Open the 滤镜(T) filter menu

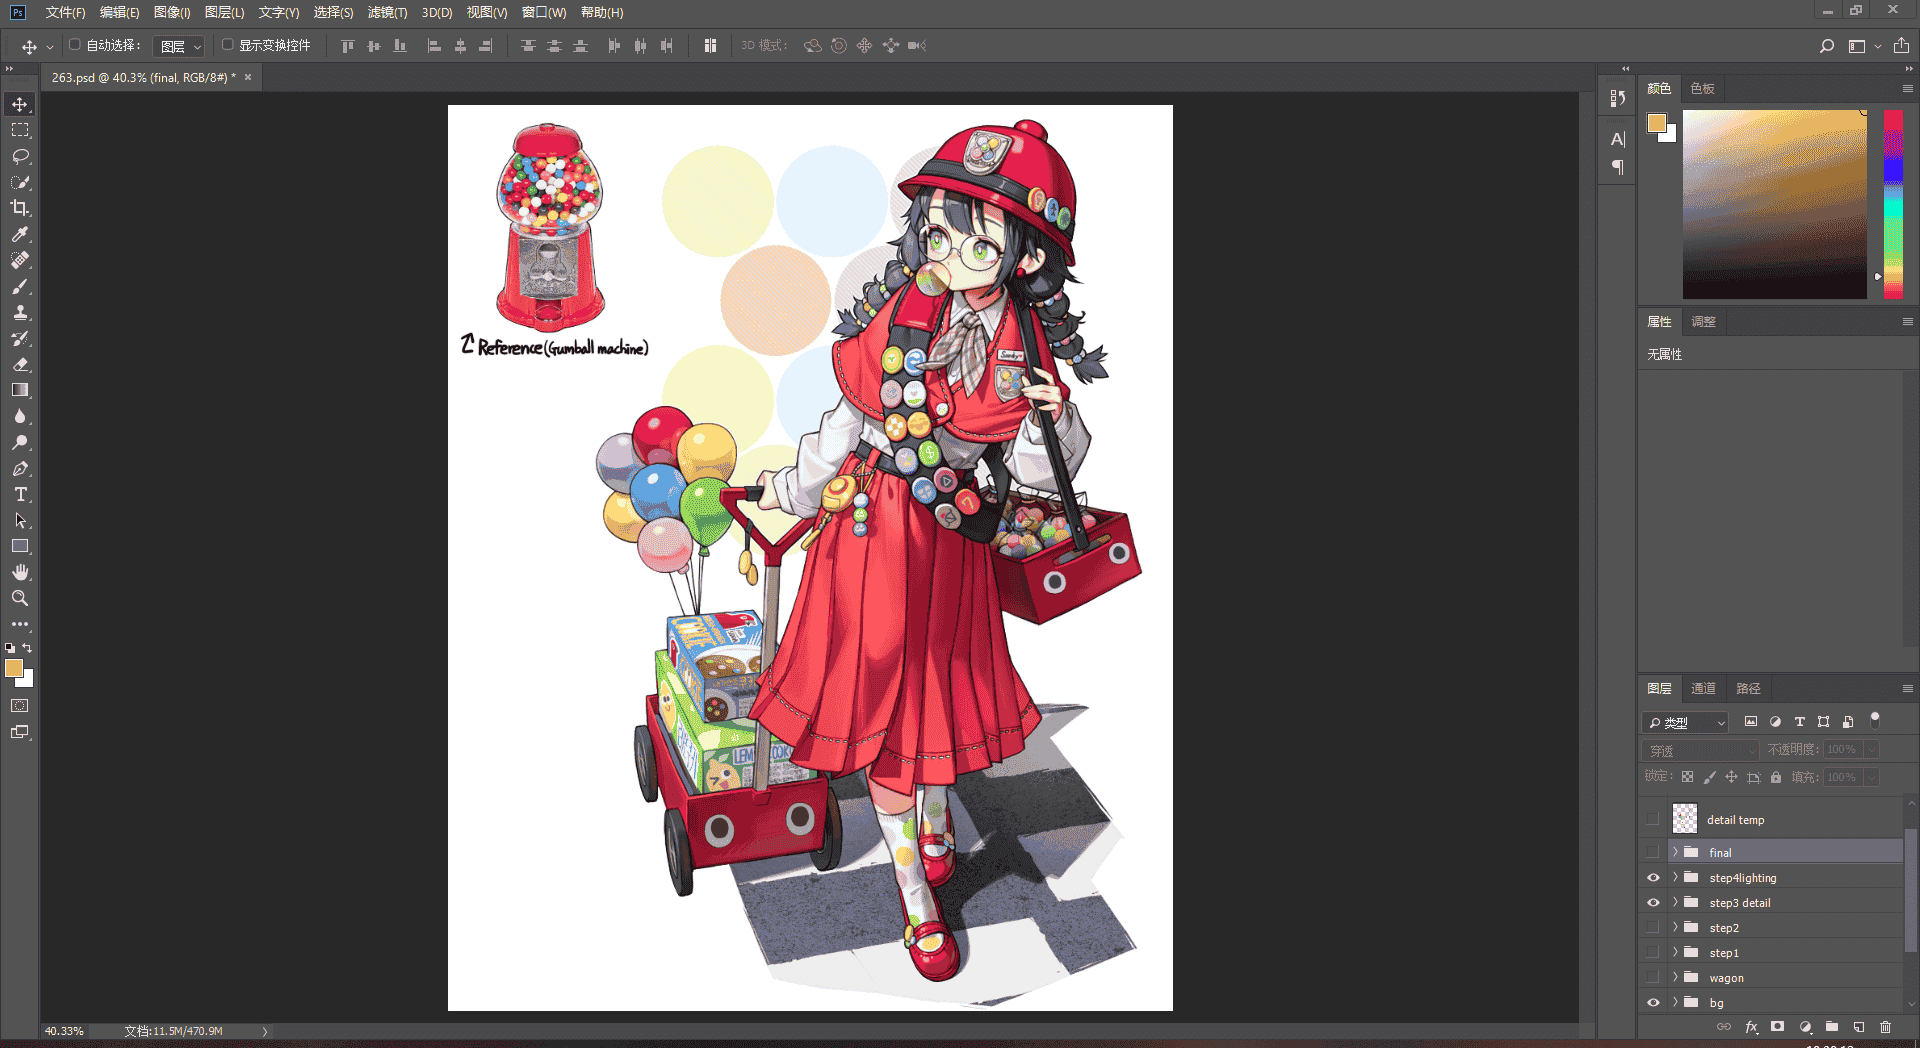387,12
